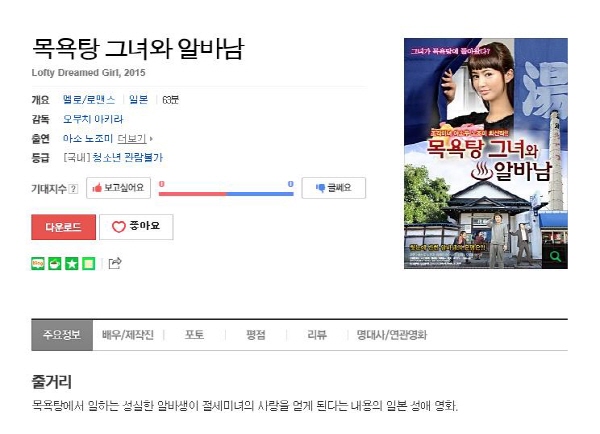Click the magnifier icon on the poster
This screenshot has width=600, height=434.
[x=555, y=256]
